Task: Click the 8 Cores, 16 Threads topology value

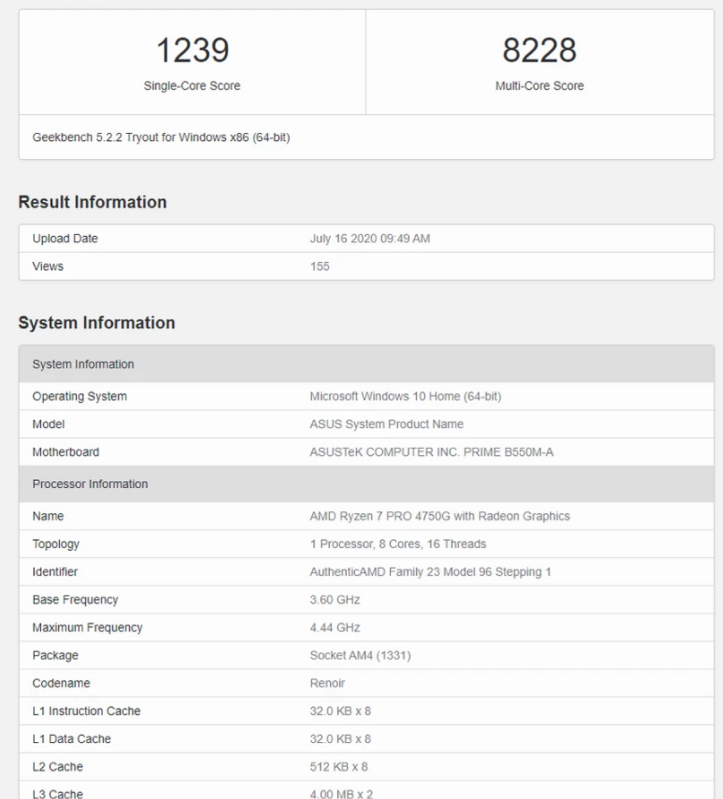Action: (398, 544)
